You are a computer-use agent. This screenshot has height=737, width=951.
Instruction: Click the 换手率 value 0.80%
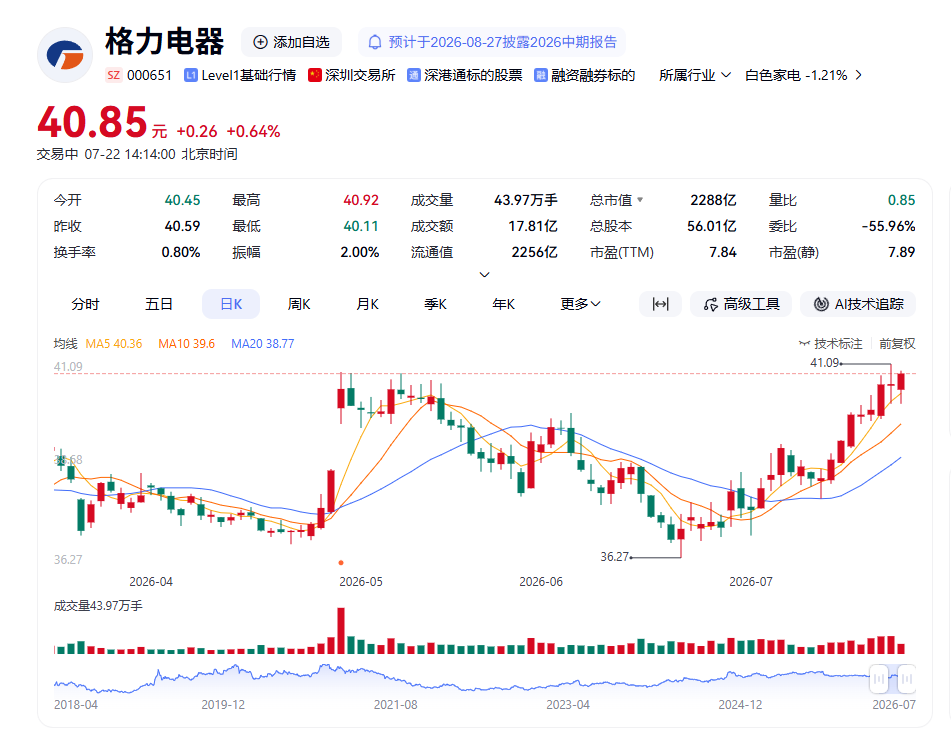[x=181, y=252]
